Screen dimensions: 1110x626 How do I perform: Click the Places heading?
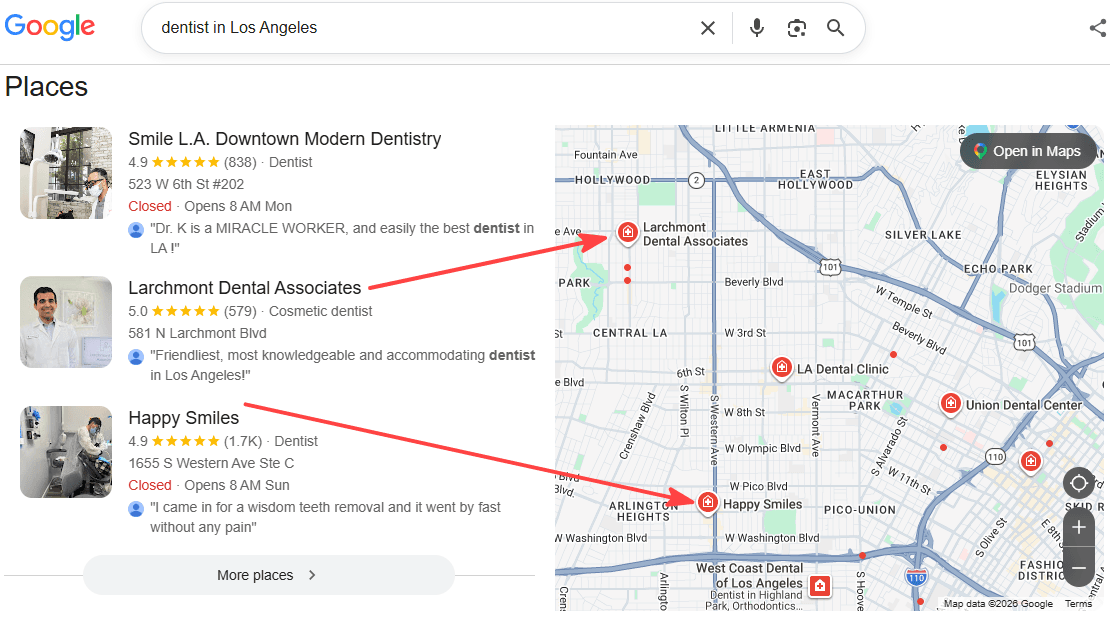click(x=46, y=86)
